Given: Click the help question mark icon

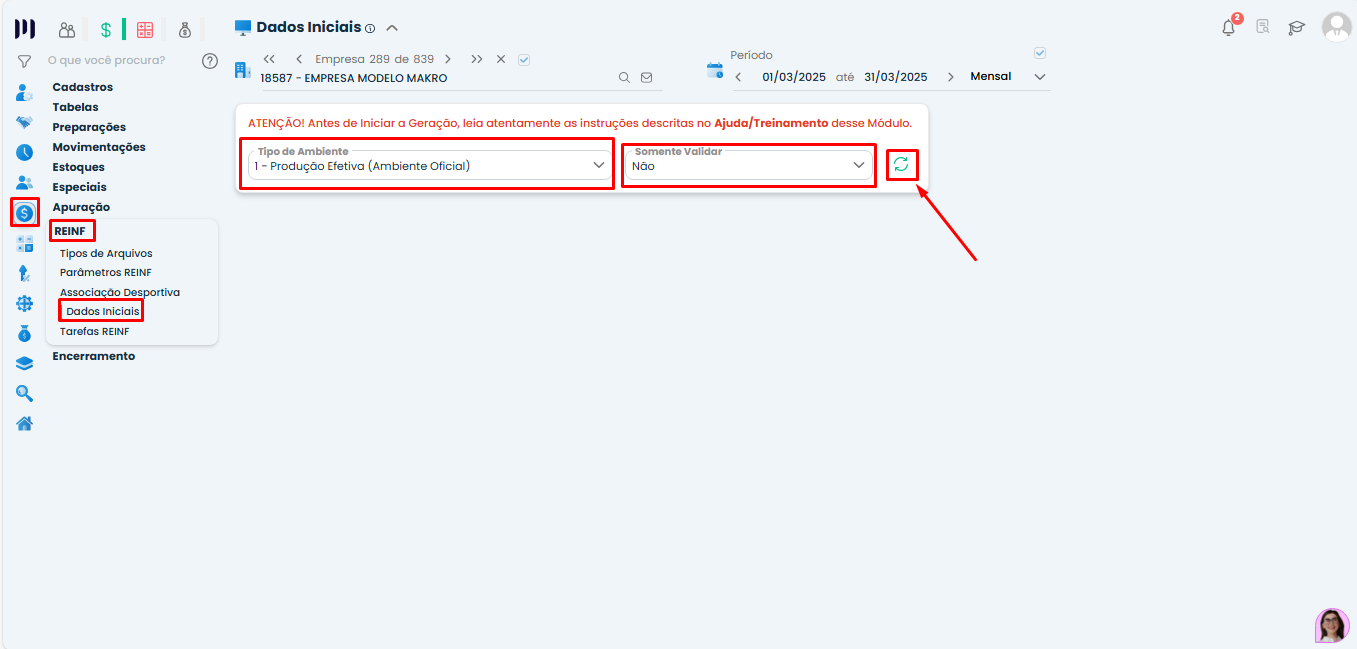Looking at the screenshot, I should 210,60.
